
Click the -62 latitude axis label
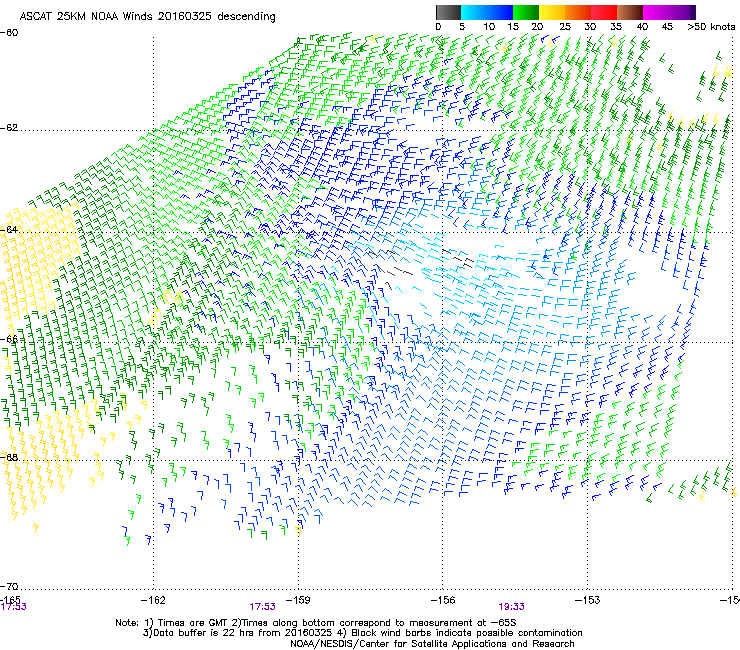9,128
